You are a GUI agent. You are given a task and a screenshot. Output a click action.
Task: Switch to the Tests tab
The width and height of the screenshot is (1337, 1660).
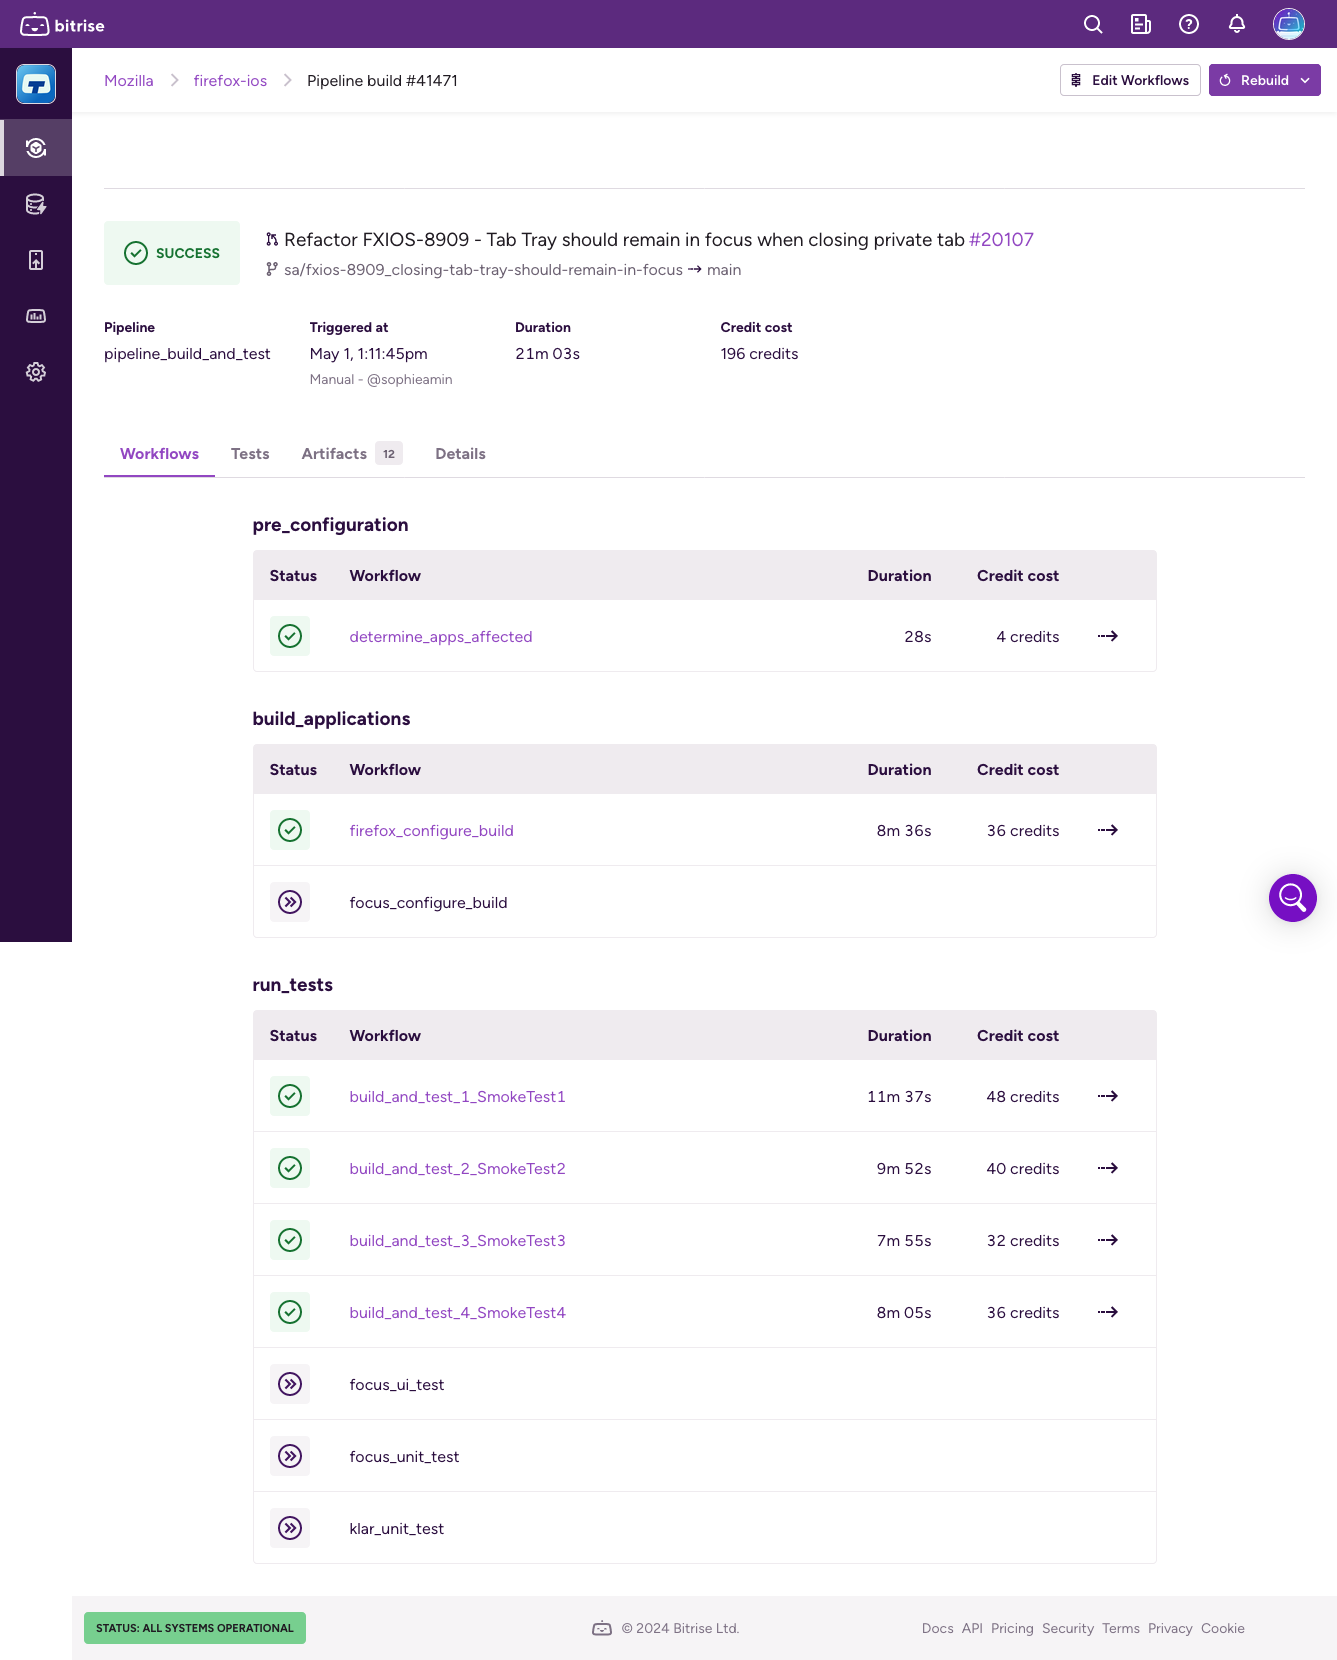pos(250,454)
